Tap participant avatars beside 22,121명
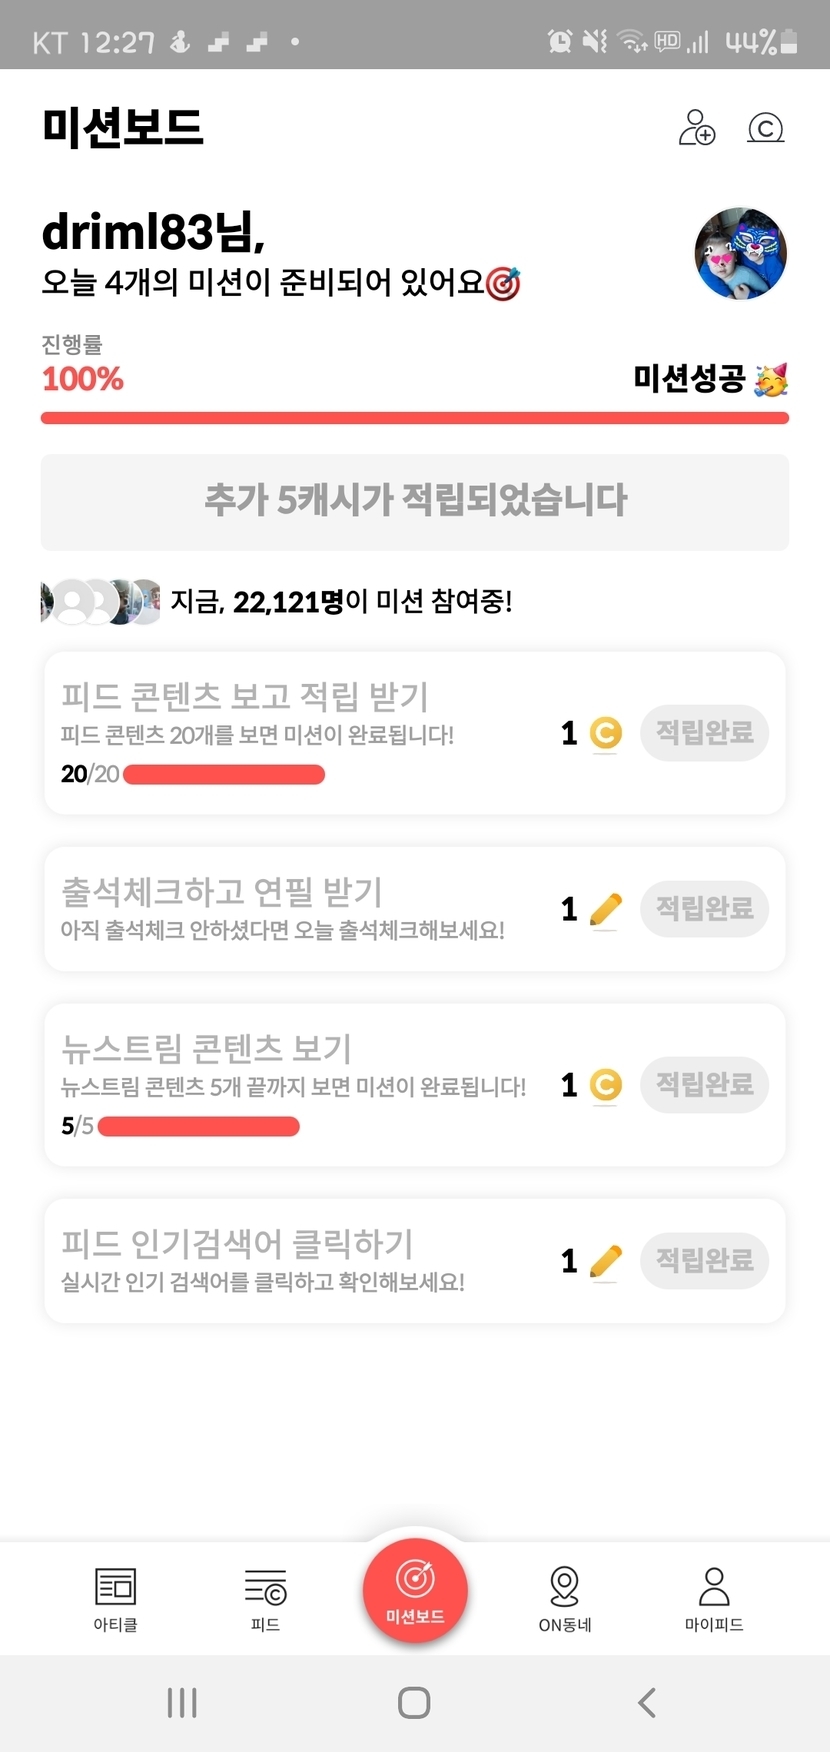Screen dimensions: 830x1752 100,602
